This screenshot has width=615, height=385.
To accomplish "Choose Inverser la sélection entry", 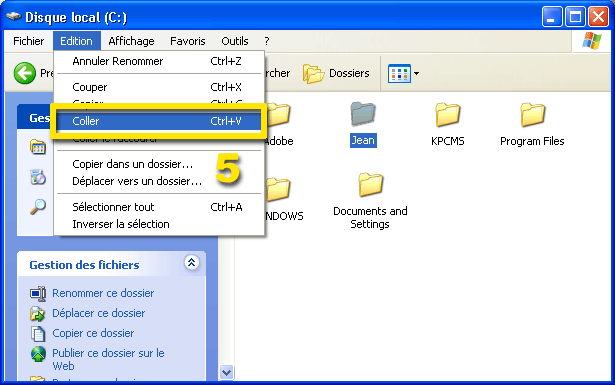I will tap(159, 224).
